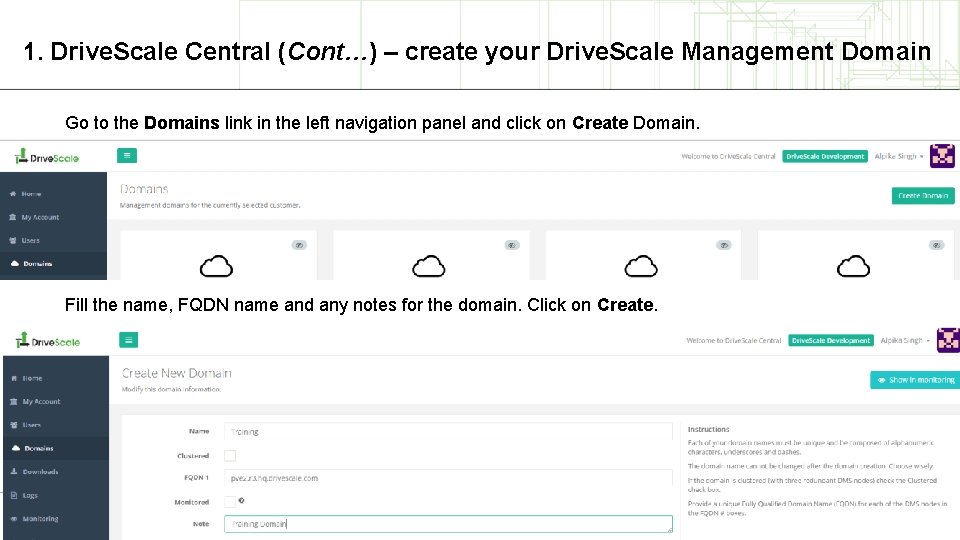Click the info icon beside the Monitored checkbox
Viewport: 960px width, 540px height.
(x=241, y=500)
